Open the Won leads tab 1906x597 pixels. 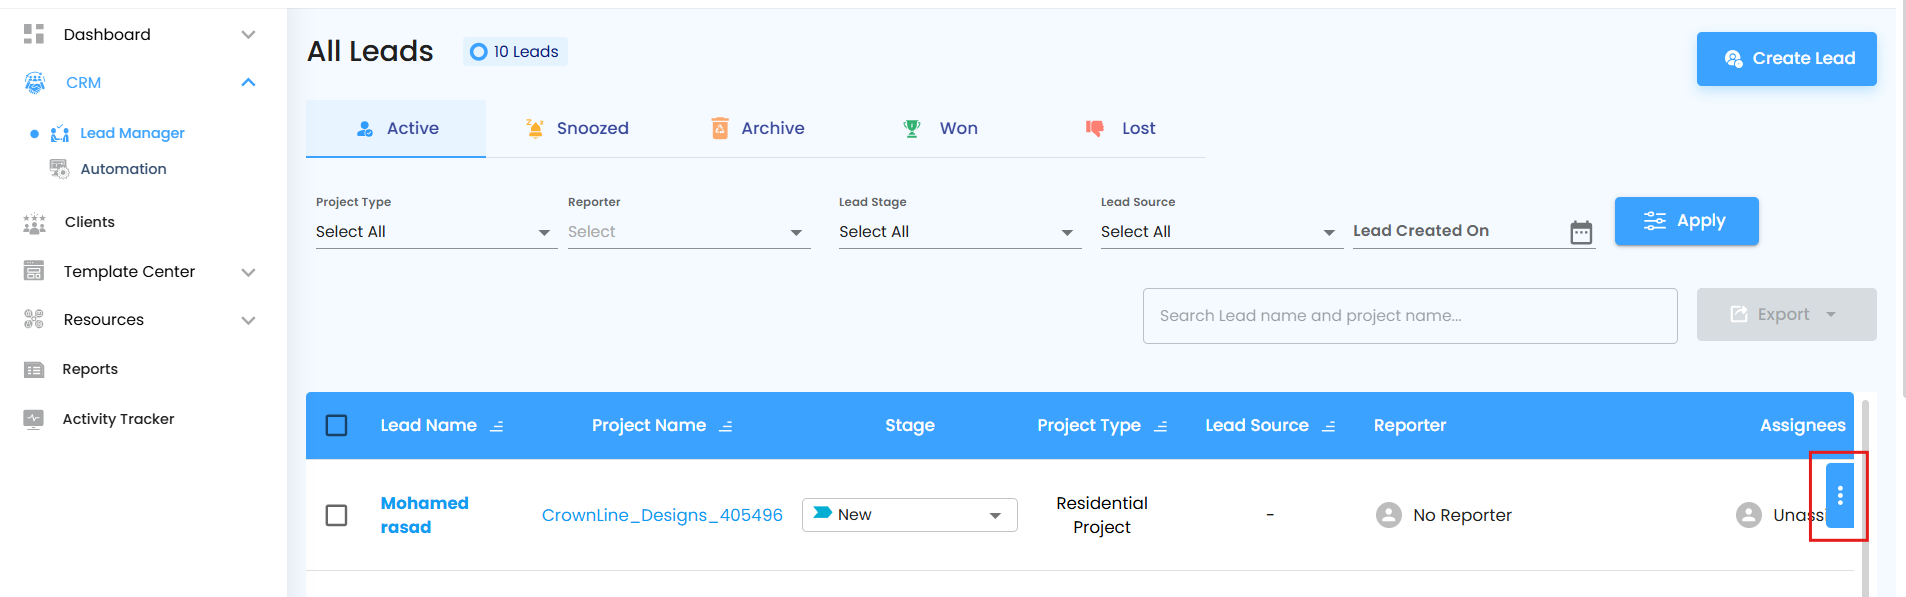(x=941, y=129)
